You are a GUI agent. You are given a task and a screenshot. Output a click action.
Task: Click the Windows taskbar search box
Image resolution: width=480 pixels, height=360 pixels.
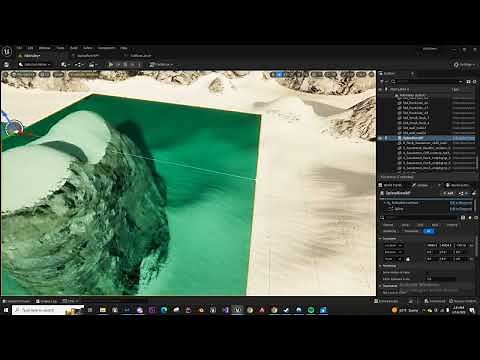pos(48,310)
